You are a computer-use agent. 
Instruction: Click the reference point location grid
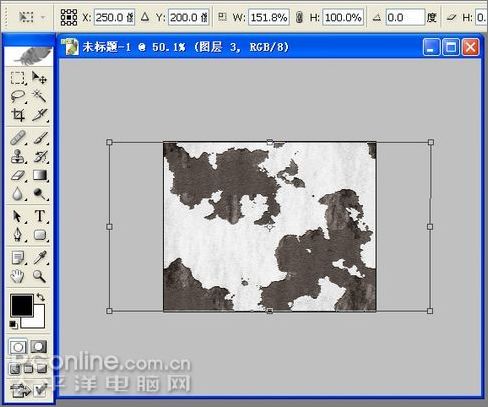[69, 17]
